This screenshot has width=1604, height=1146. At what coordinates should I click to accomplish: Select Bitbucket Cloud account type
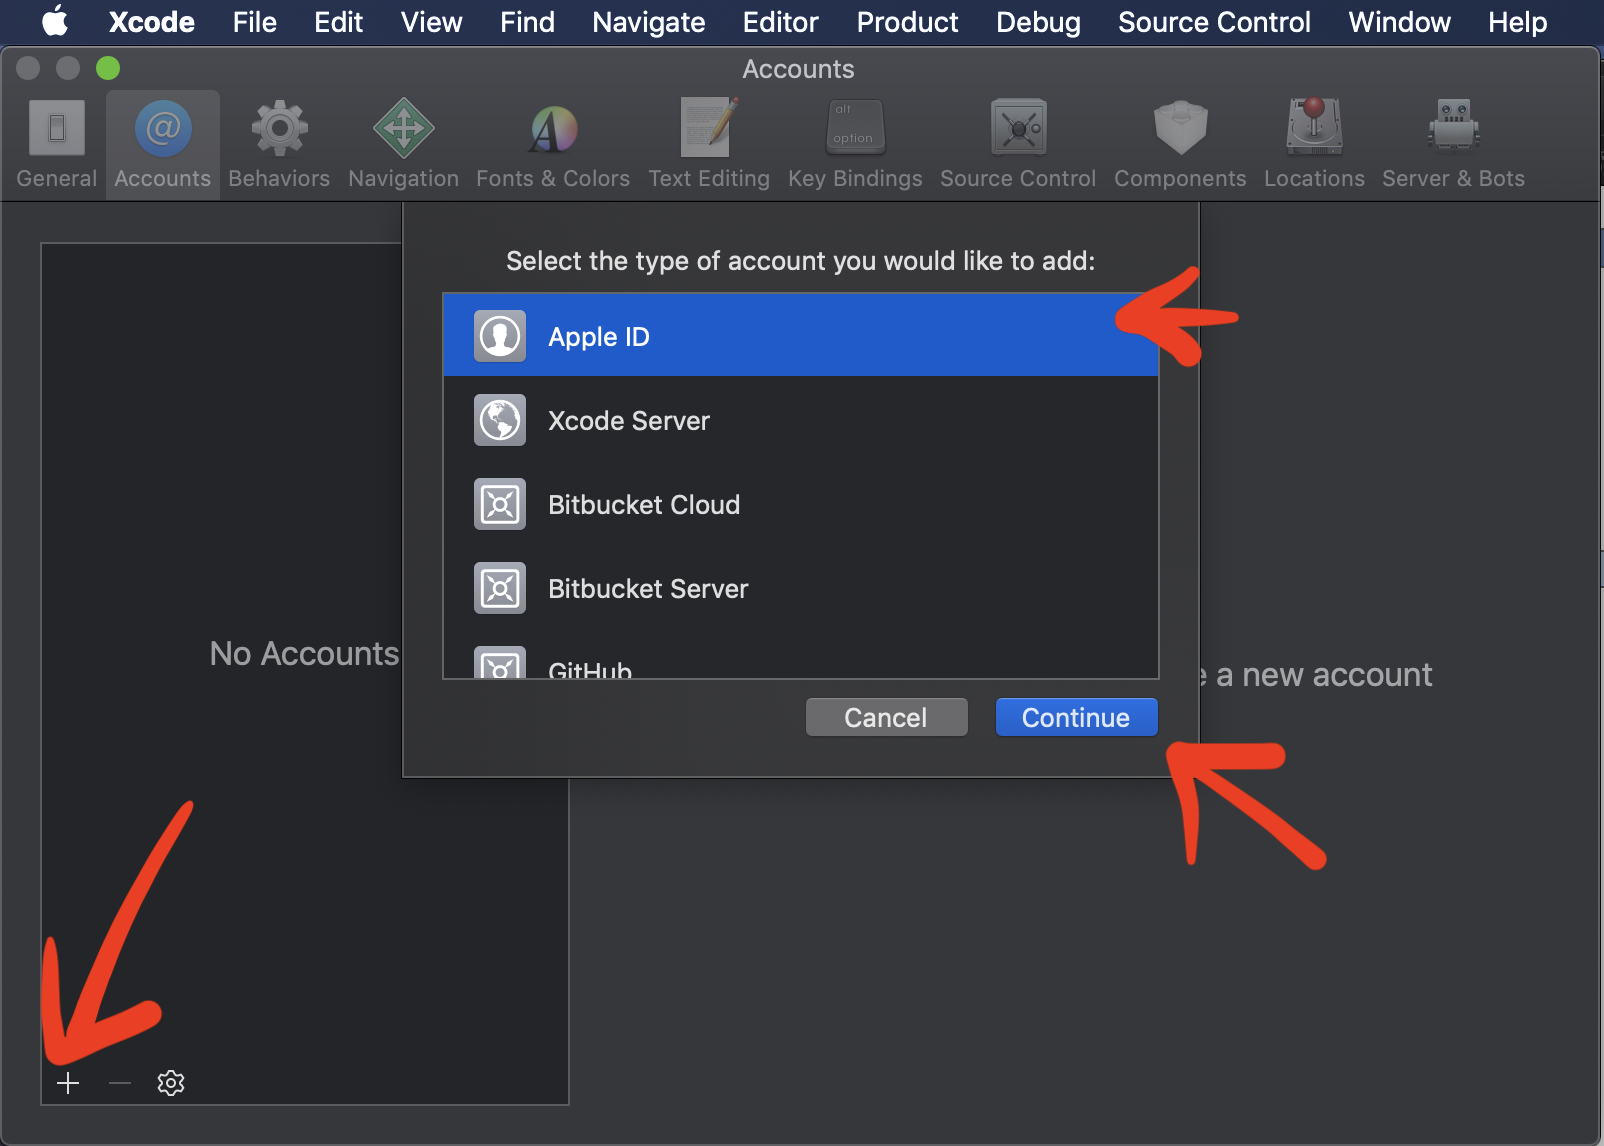(800, 504)
